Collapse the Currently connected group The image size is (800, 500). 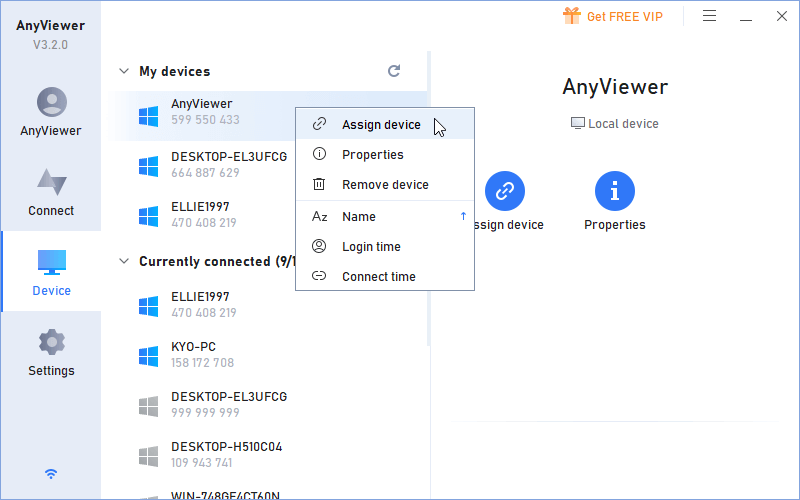[x=124, y=261]
